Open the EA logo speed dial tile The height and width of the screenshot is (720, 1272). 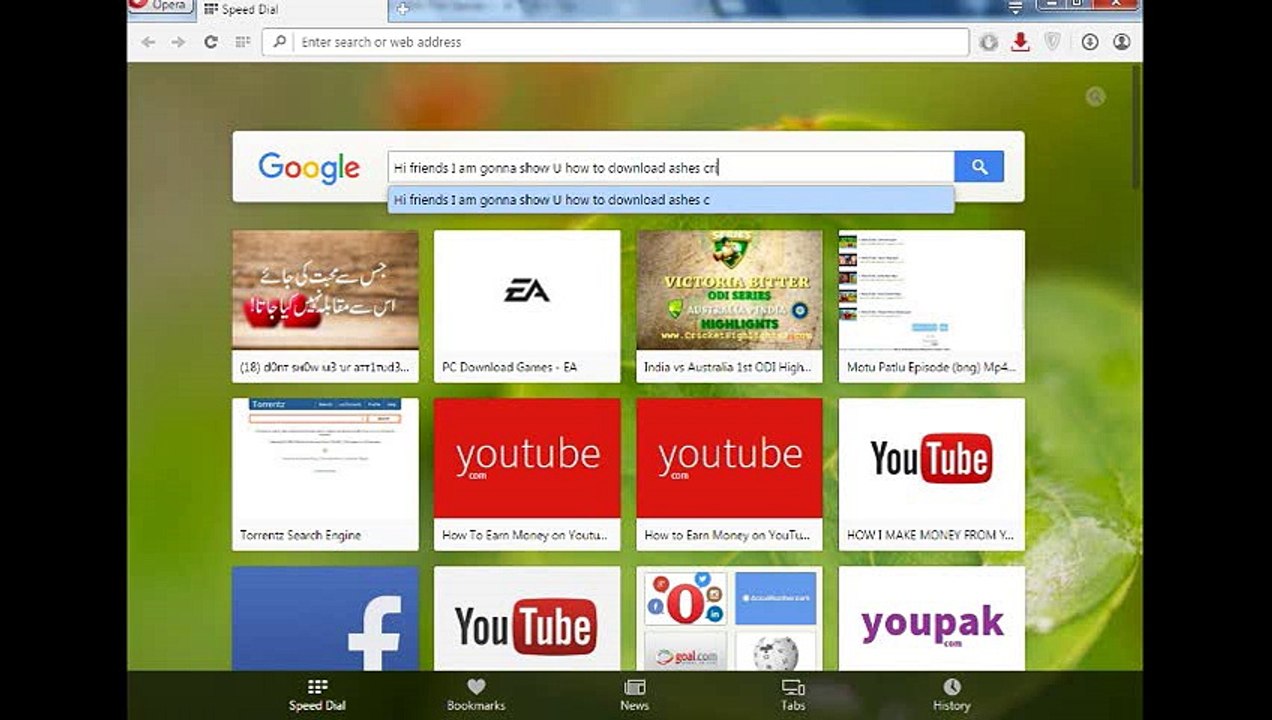(527, 291)
